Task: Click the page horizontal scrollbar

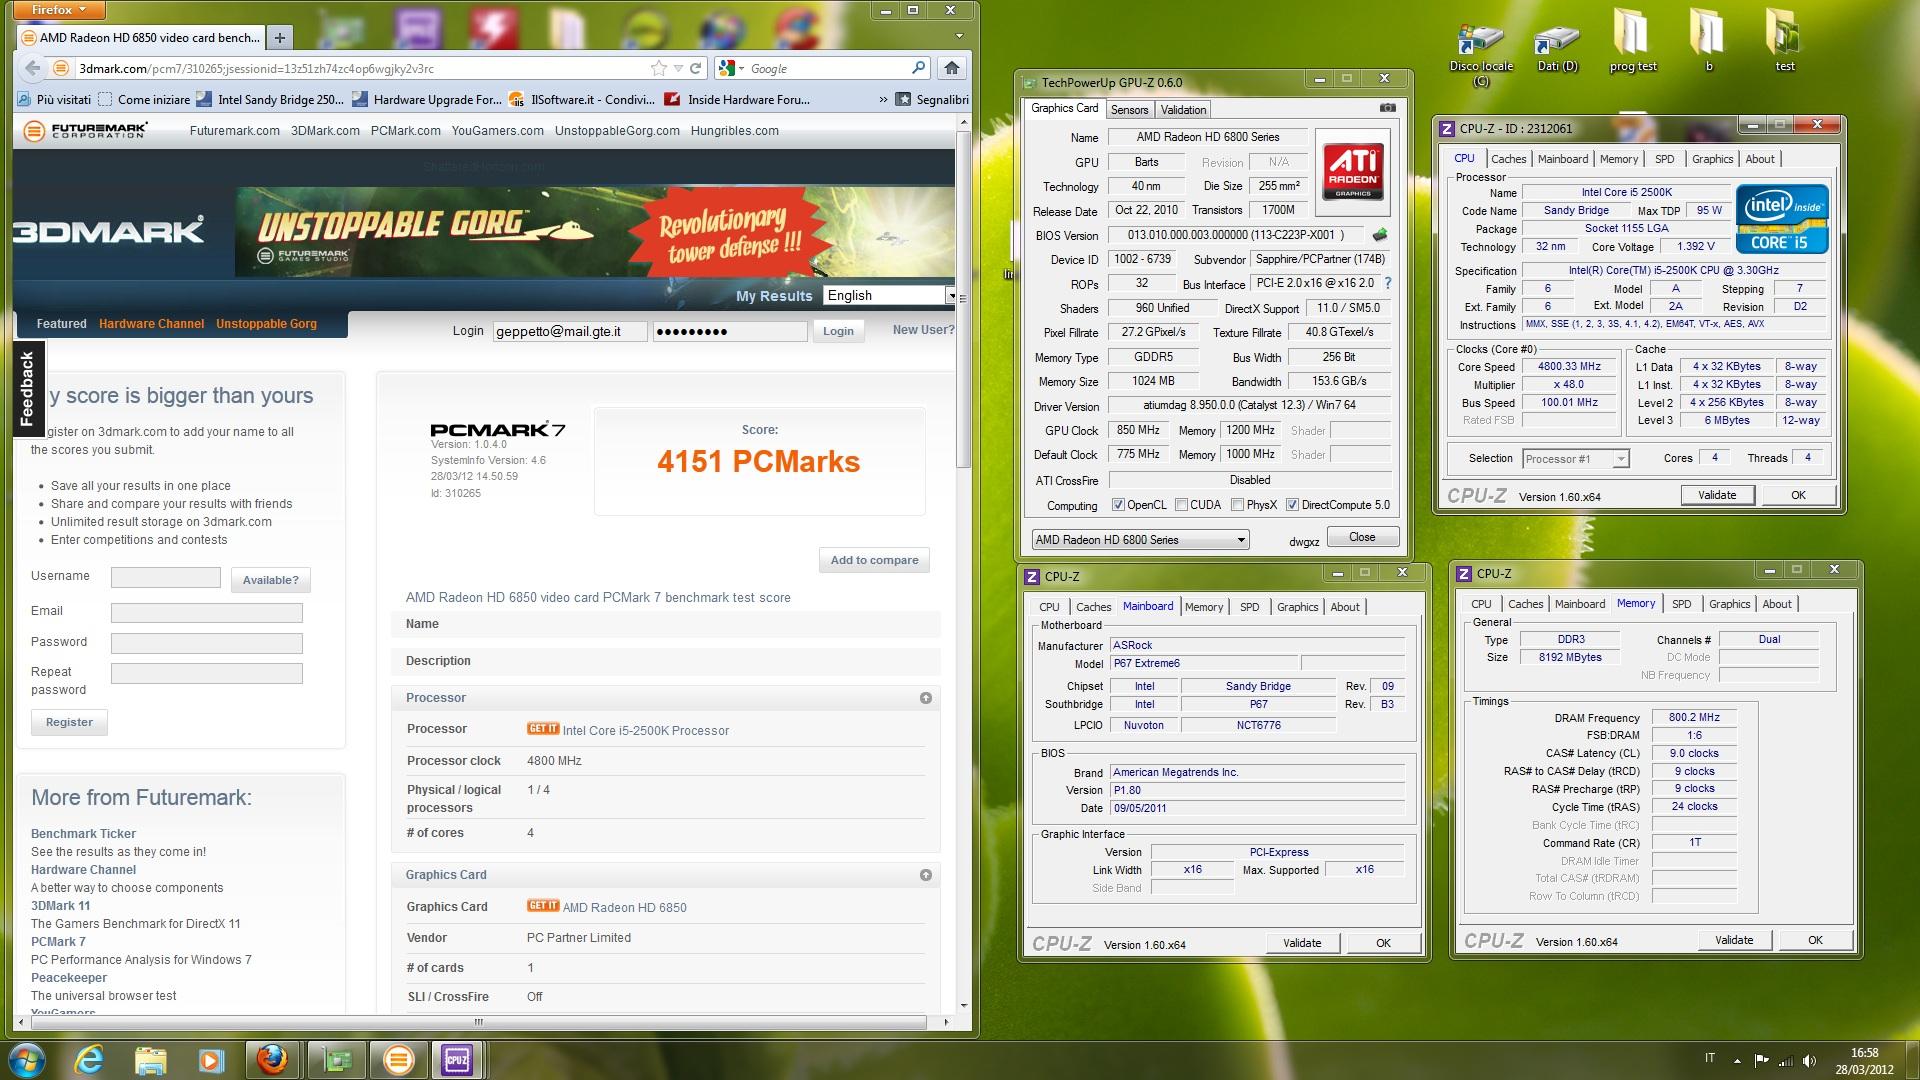Action: (479, 1022)
